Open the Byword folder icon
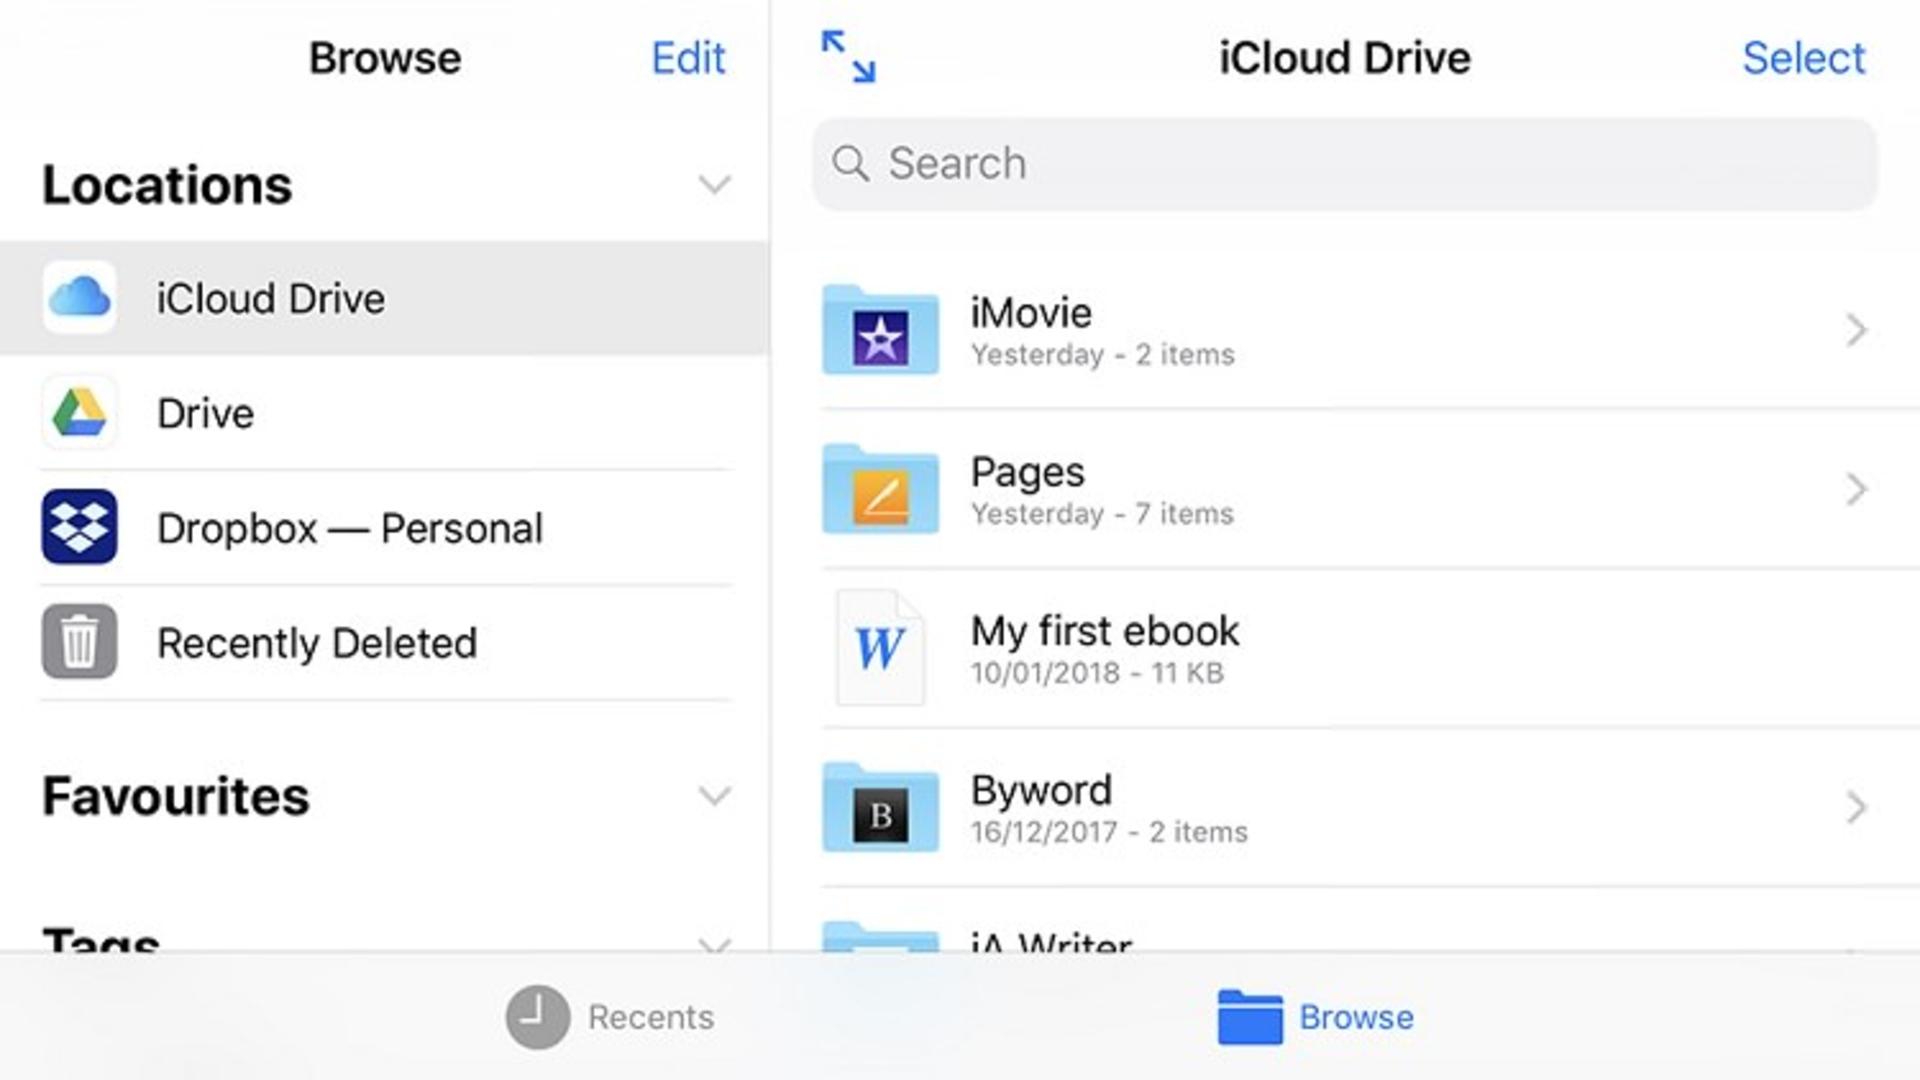1920x1080 pixels. [x=880, y=808]
